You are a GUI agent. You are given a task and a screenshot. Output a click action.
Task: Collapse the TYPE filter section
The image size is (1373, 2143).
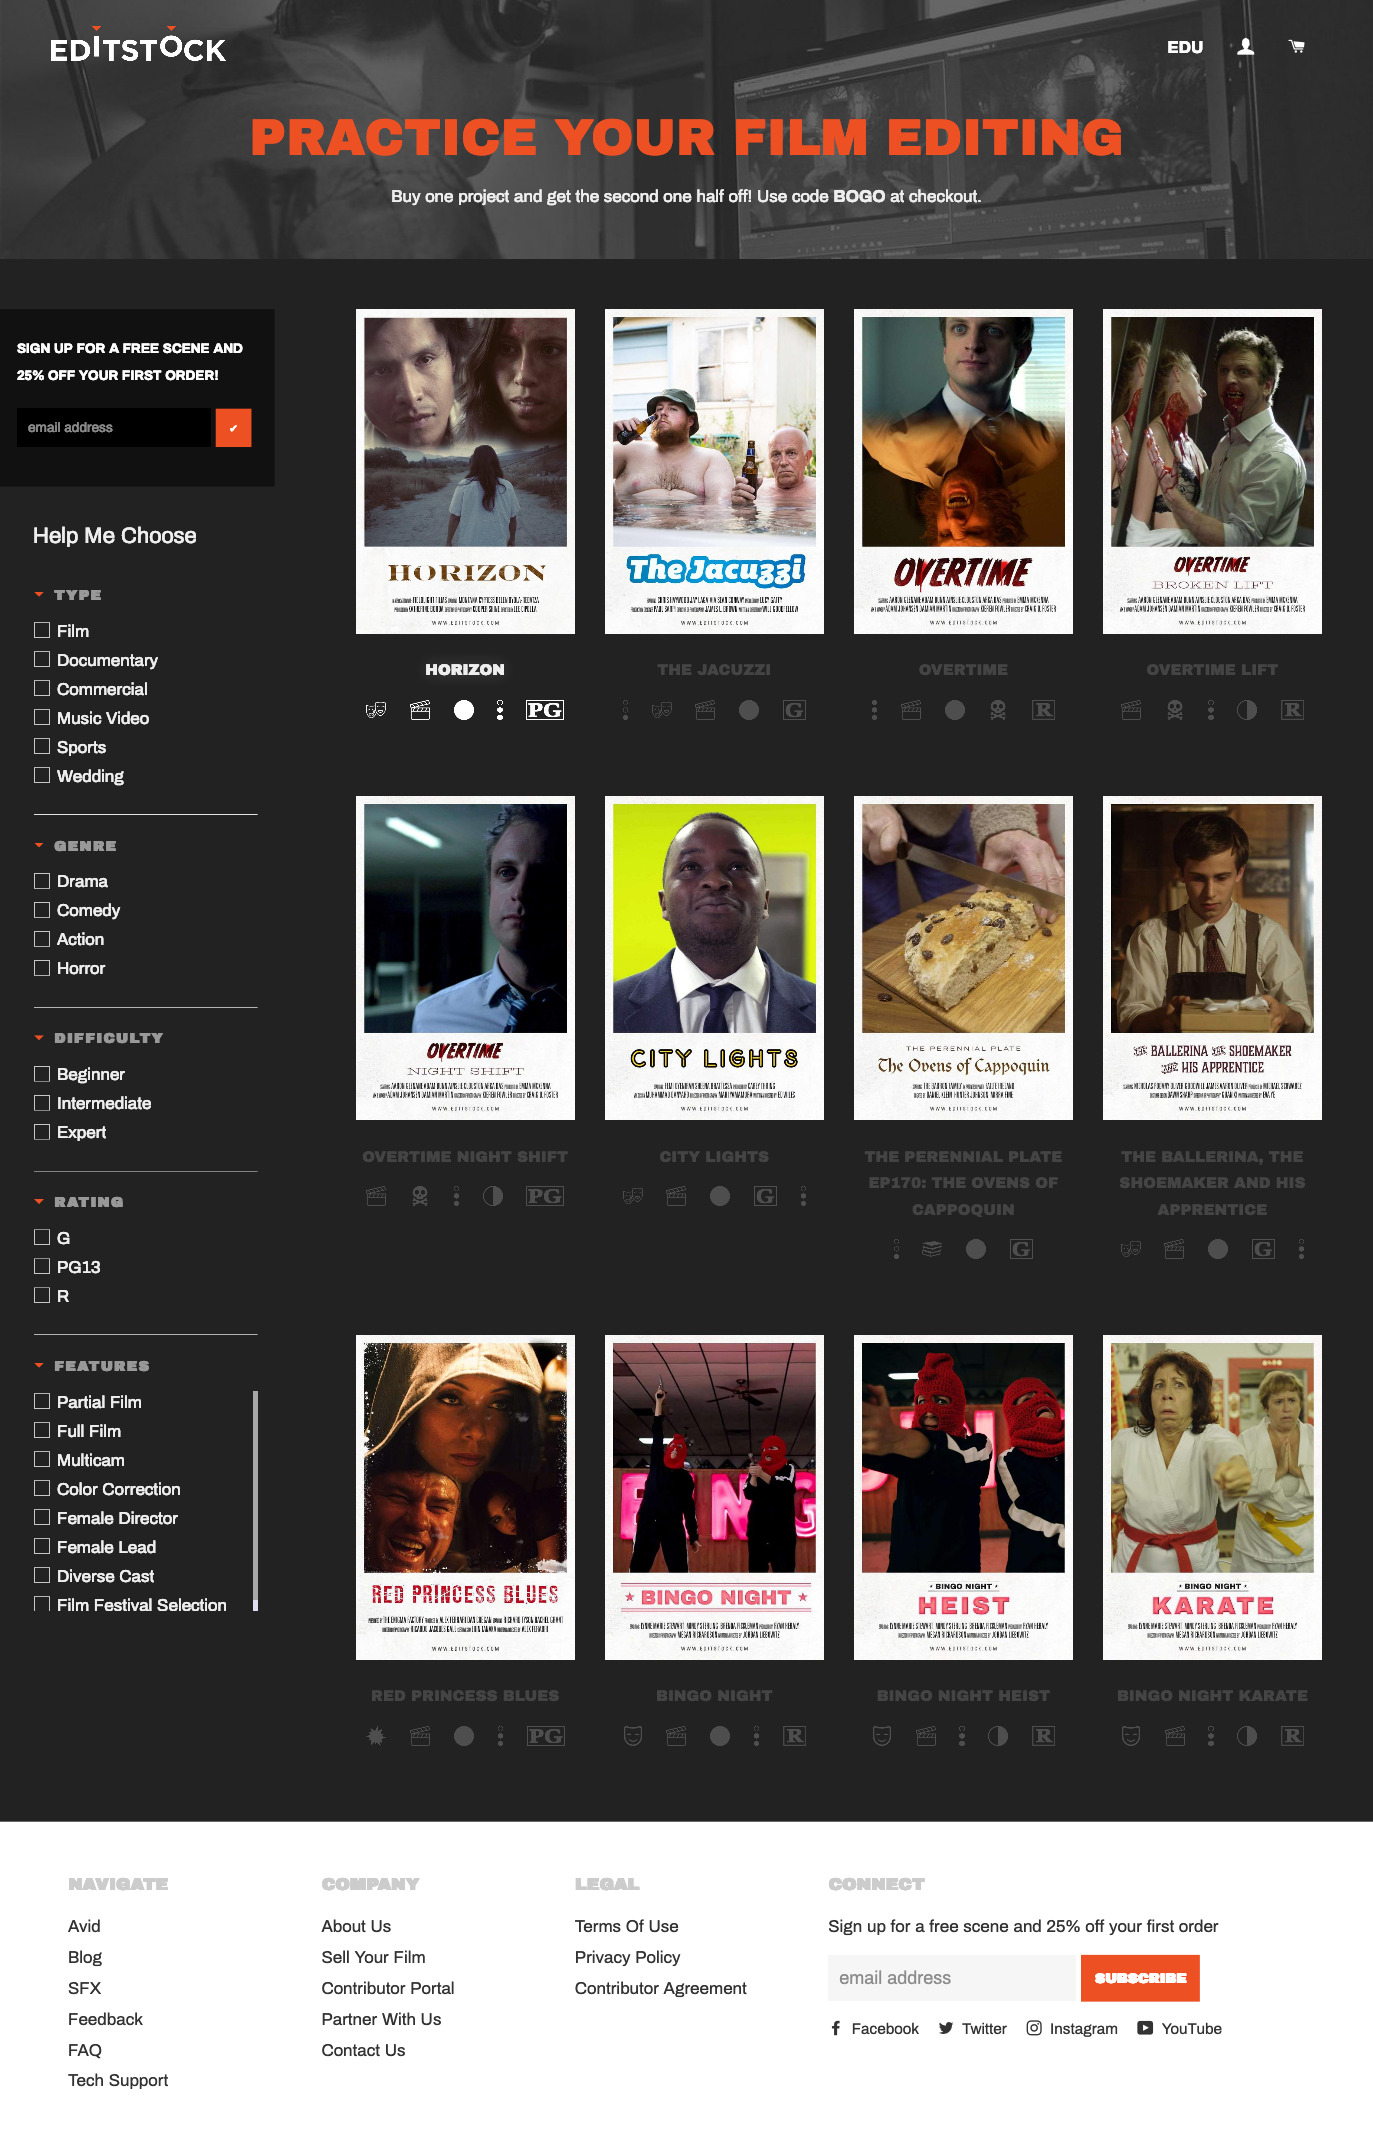(x=68, y=594)
